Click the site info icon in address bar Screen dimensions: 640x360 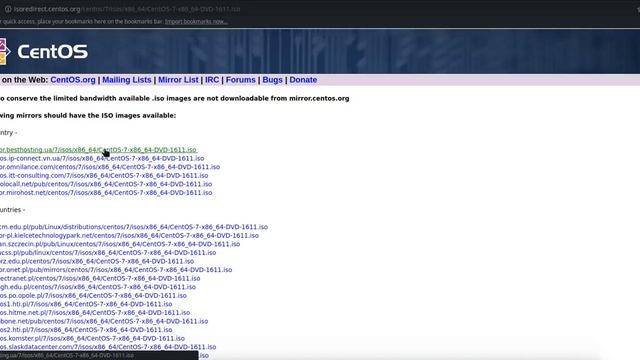[x=8, y=9]
